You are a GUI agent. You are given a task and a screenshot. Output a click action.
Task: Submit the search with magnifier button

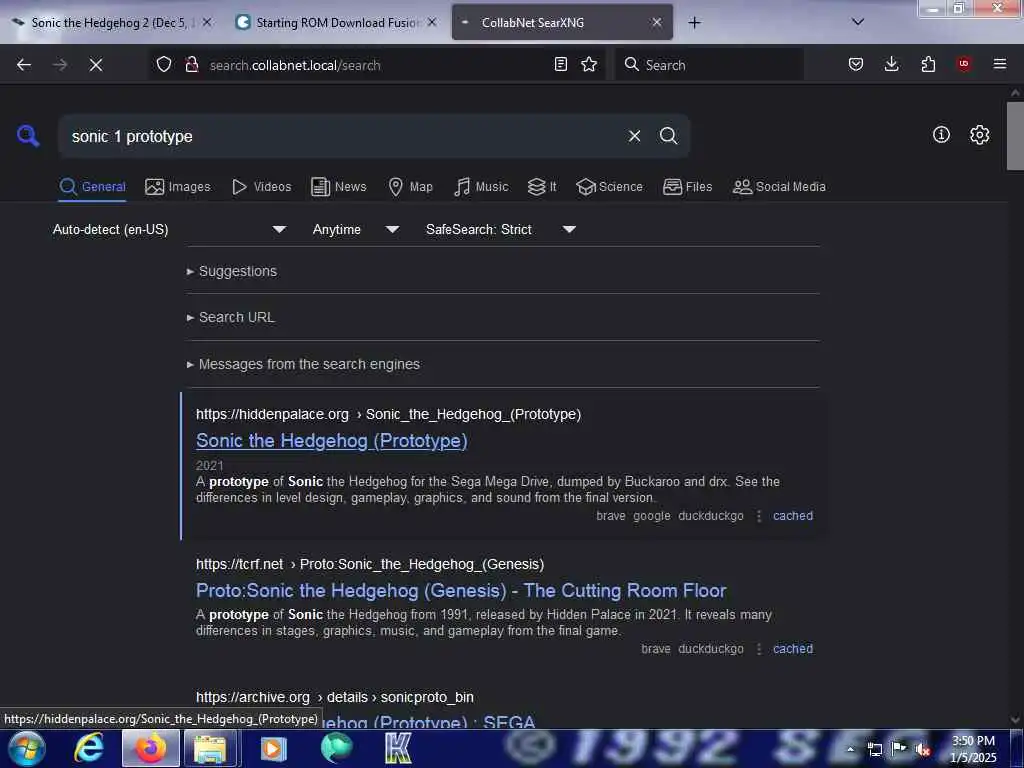(x=668, y=136)
